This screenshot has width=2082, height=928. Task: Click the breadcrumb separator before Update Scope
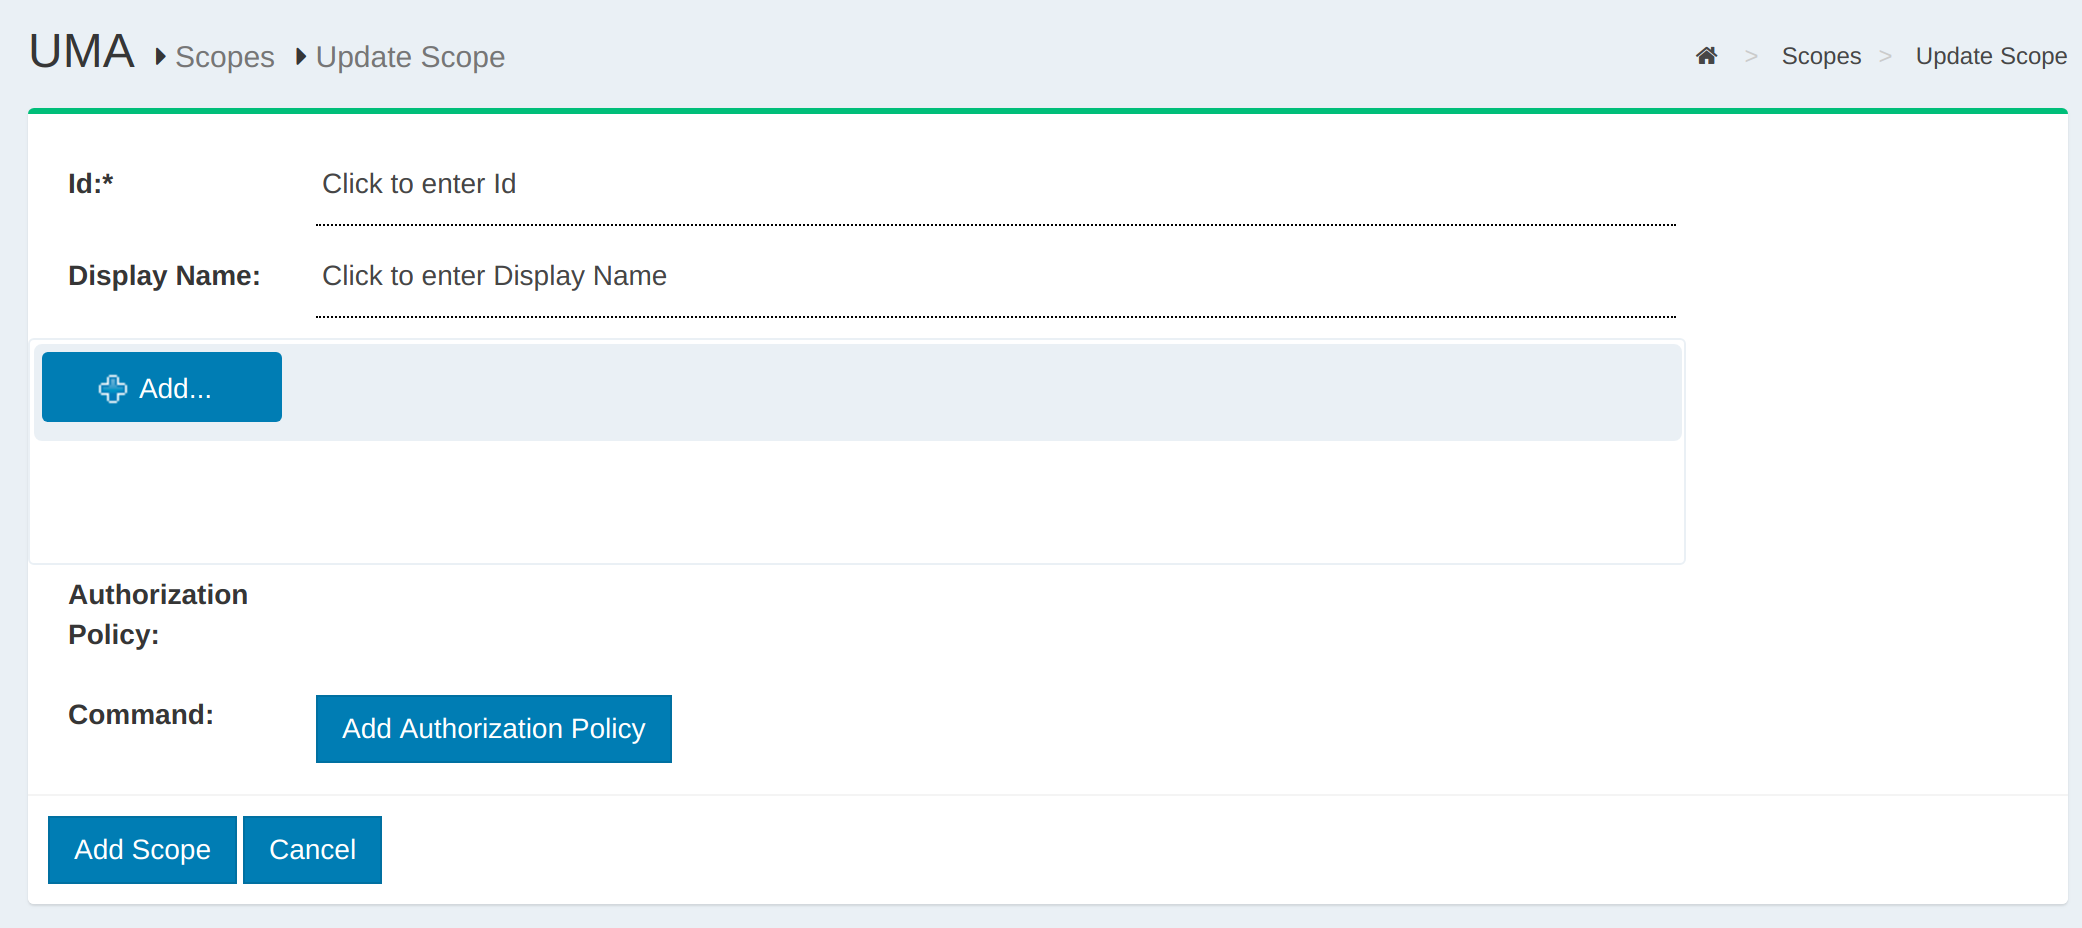pos(1886,56)
